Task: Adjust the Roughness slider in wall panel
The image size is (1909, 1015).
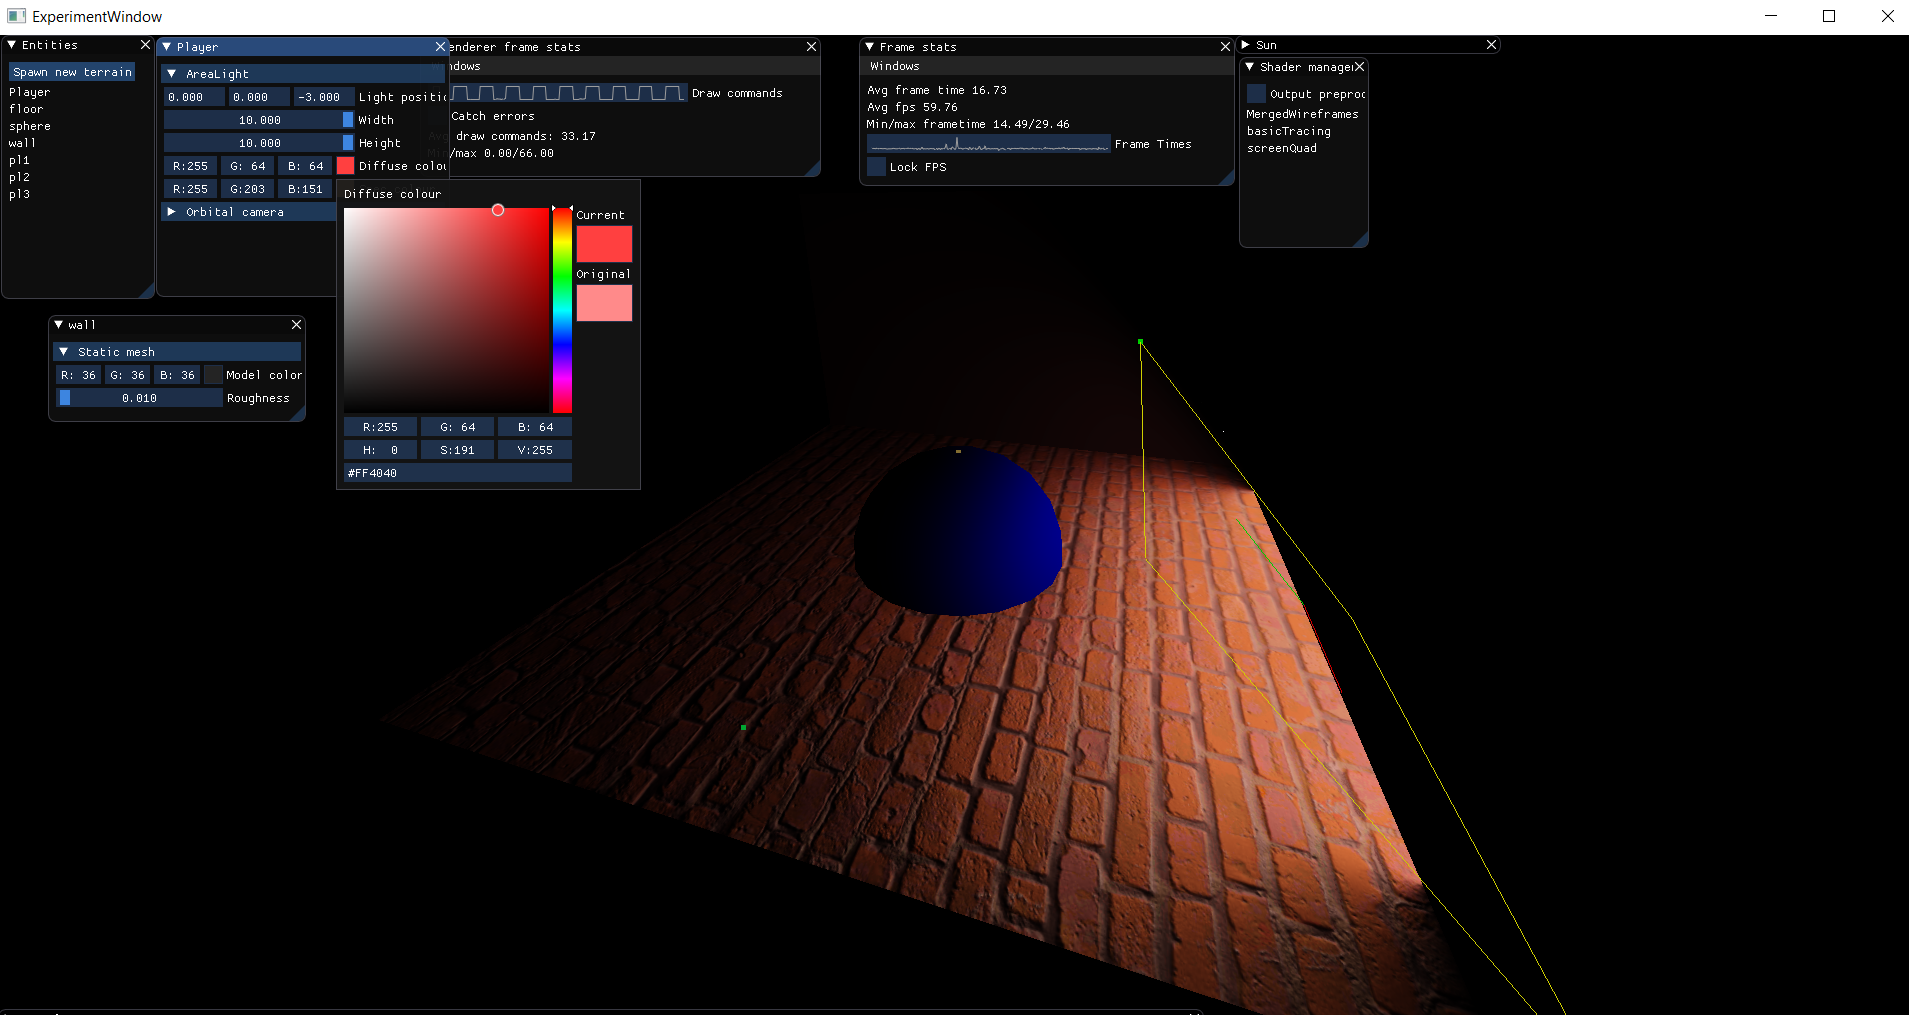Action: click(140, 397)
